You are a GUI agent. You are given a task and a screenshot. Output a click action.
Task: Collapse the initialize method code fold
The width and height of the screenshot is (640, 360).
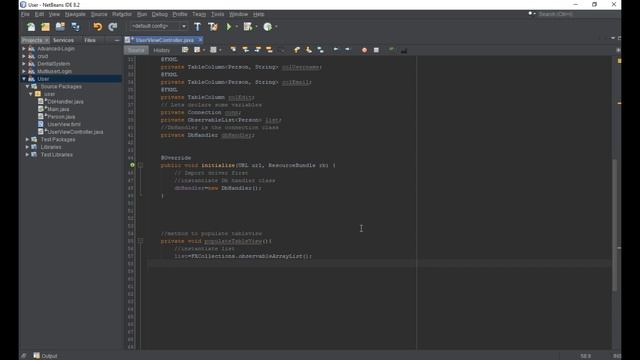tap(140, 165)
